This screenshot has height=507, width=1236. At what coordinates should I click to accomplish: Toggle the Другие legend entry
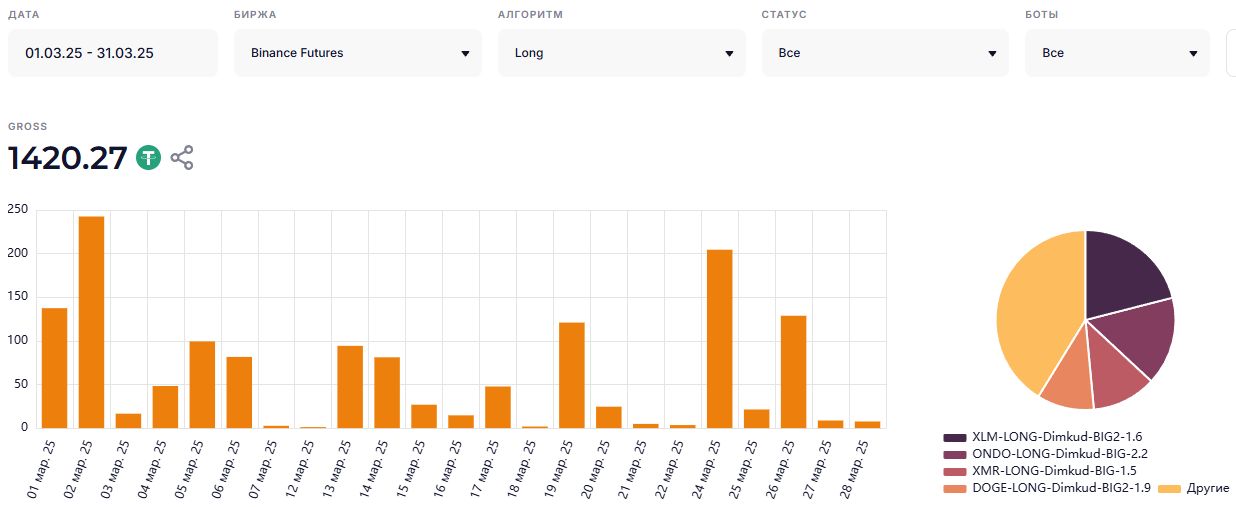[1207, 488]
